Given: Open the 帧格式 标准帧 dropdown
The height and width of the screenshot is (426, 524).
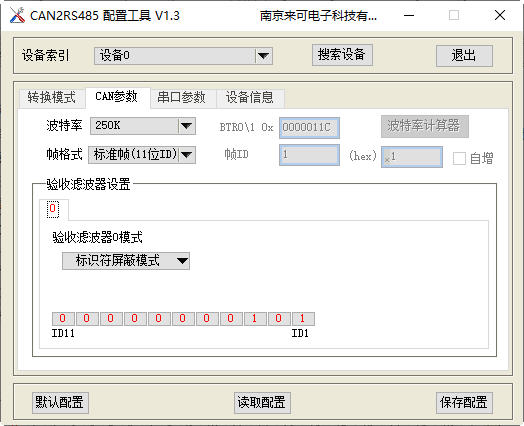Looking at the screenshot, I should [x=142, y=155].
